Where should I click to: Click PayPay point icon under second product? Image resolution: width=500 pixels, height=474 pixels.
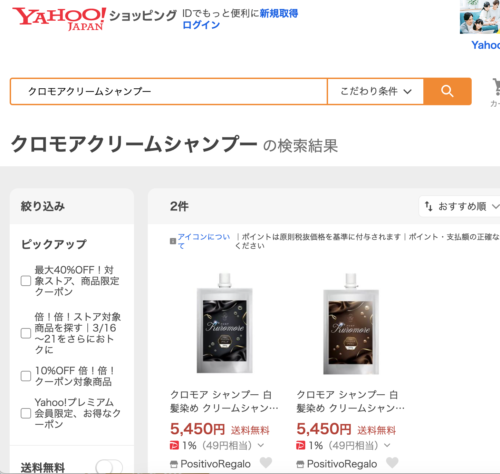point(301,445)
